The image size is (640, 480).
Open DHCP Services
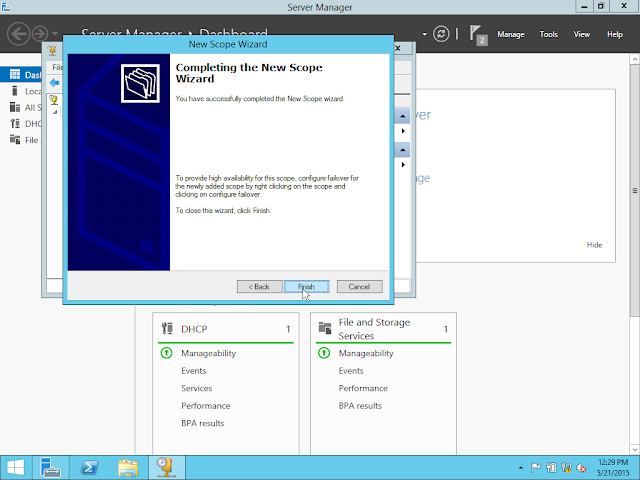coord(197,388)
